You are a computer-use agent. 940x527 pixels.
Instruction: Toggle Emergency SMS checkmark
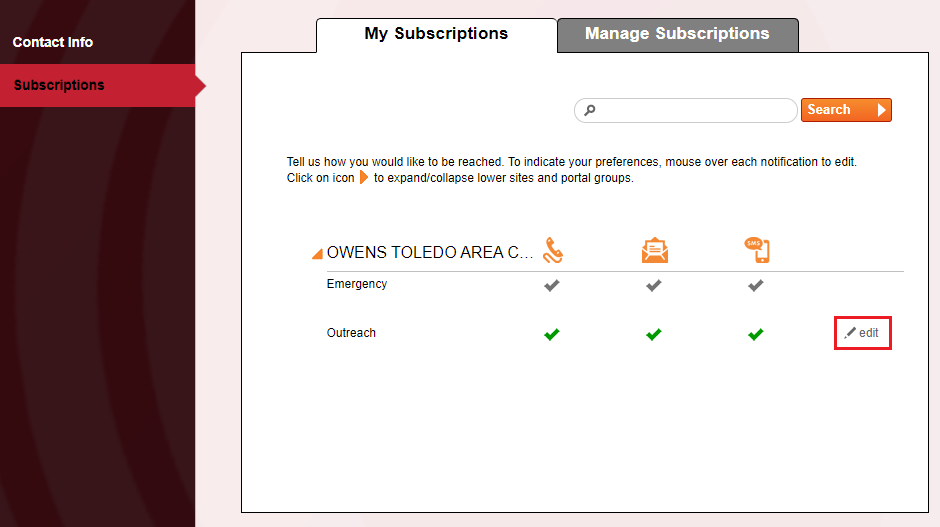[x=756, y=285]
